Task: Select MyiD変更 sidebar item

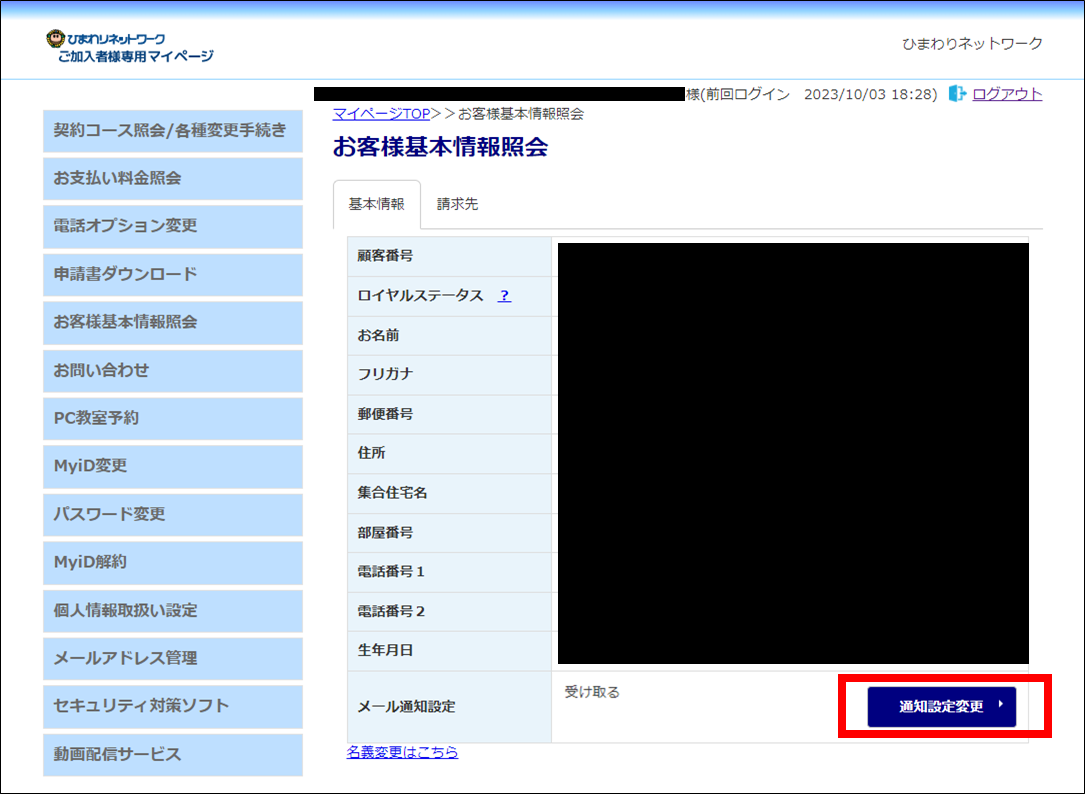Action: click(173, 466)
